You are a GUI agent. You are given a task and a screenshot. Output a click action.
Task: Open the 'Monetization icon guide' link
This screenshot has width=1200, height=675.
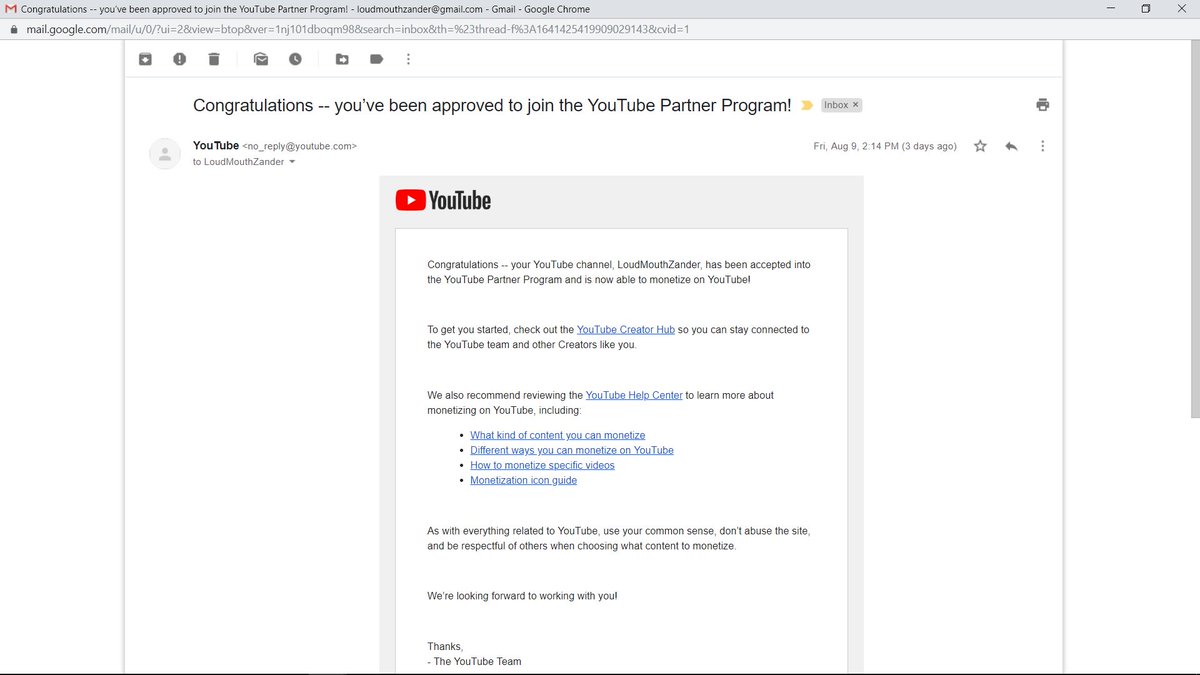point(523,480)
